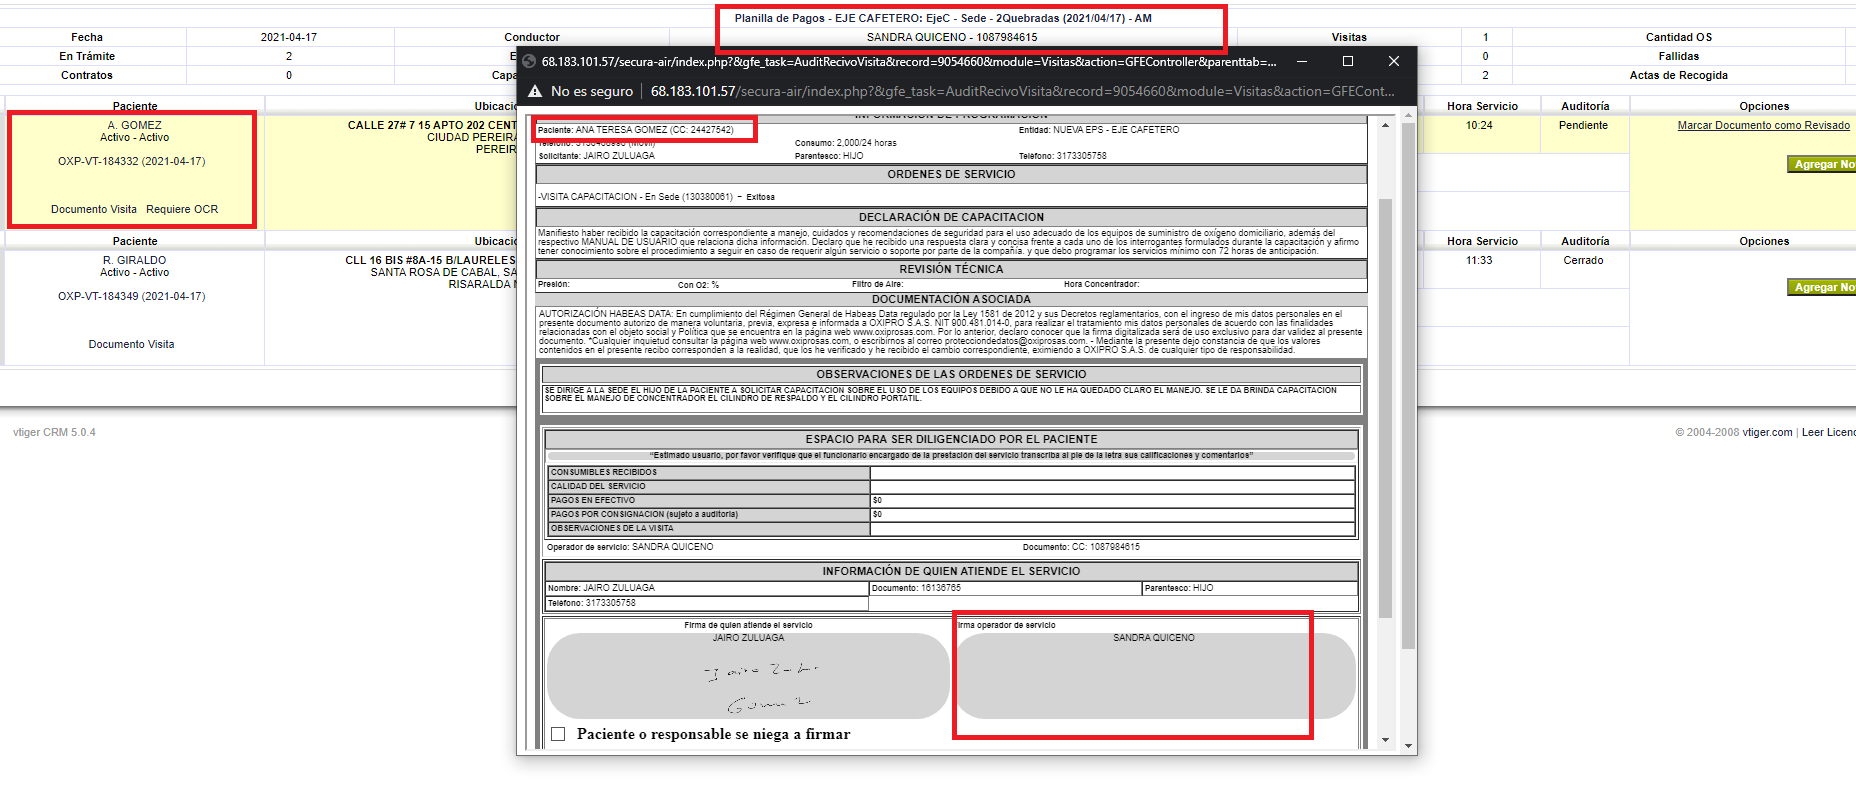Open 'Documento Visita' link for A. GOMEZ
The image size is (1856, 785).
pos(94,209)
